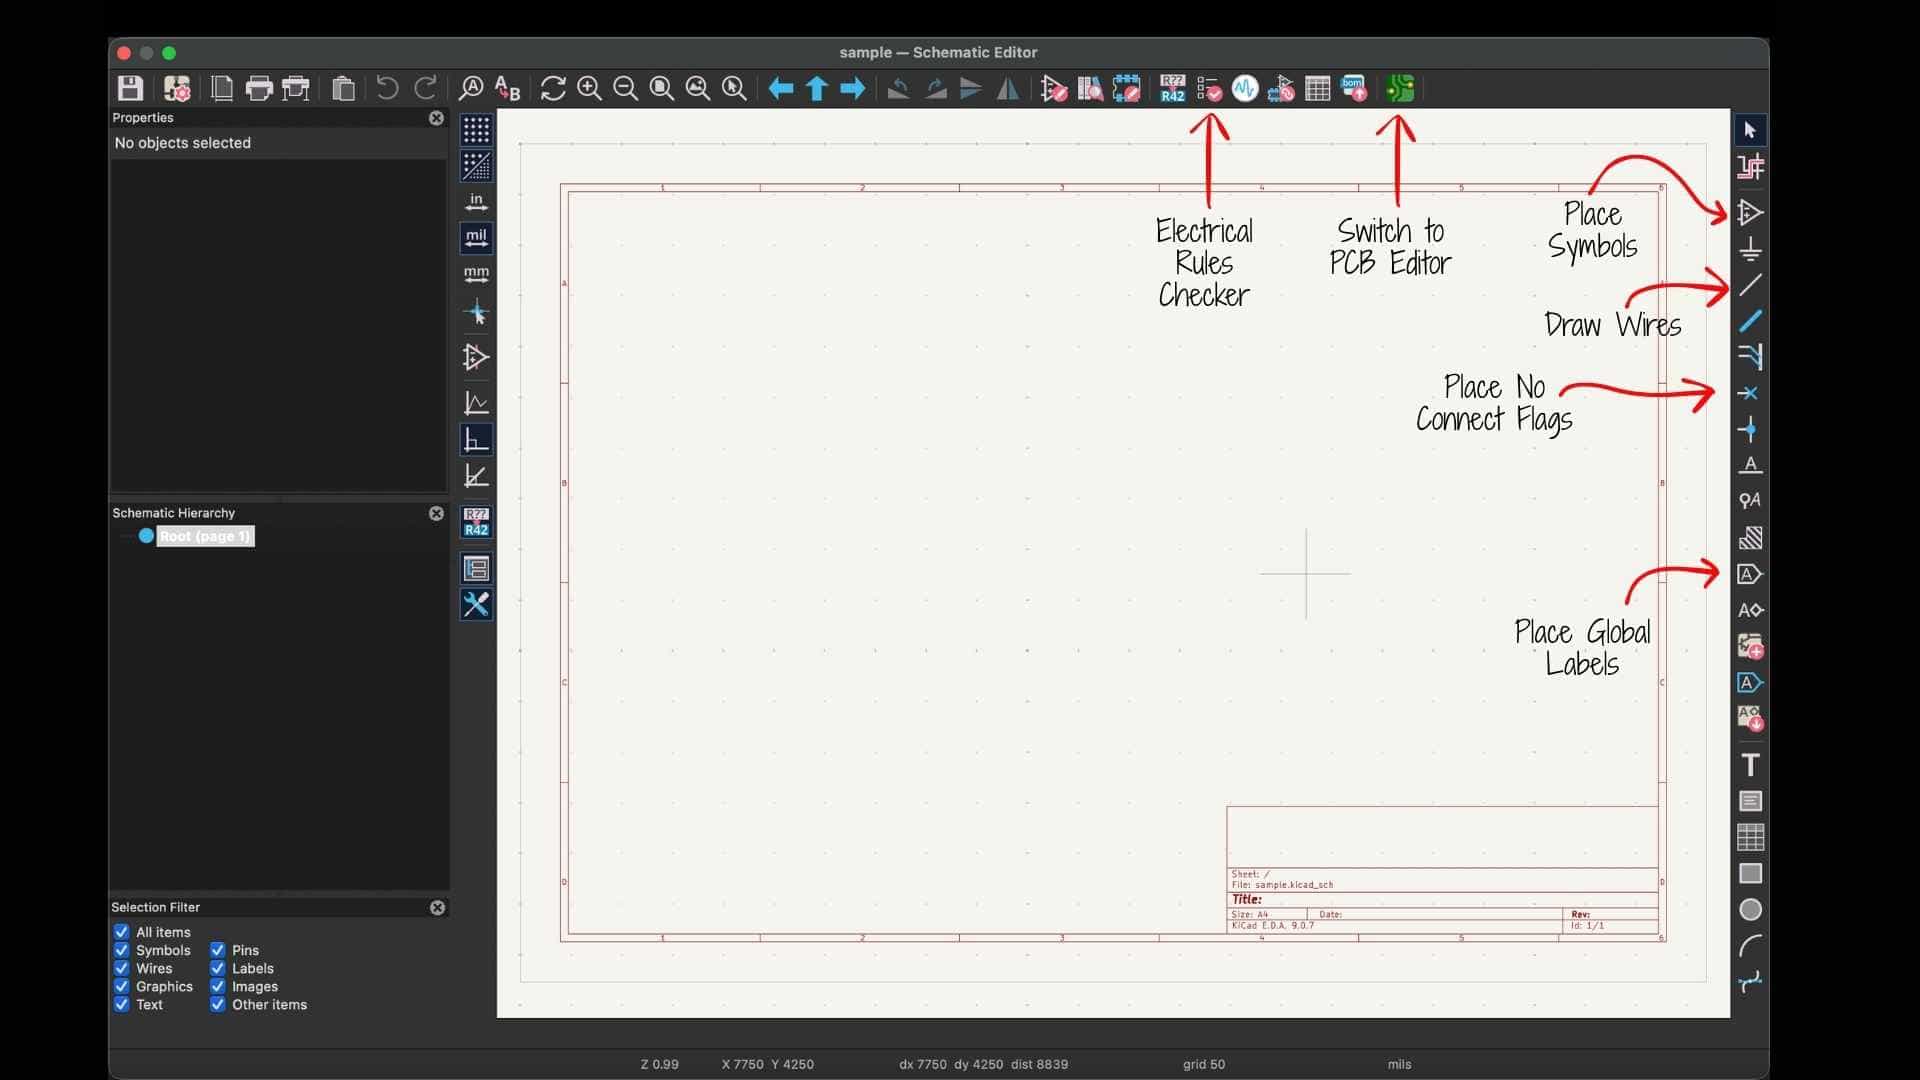
Task: Select the Place Power Symbols tool
Action: [1750, 249]
